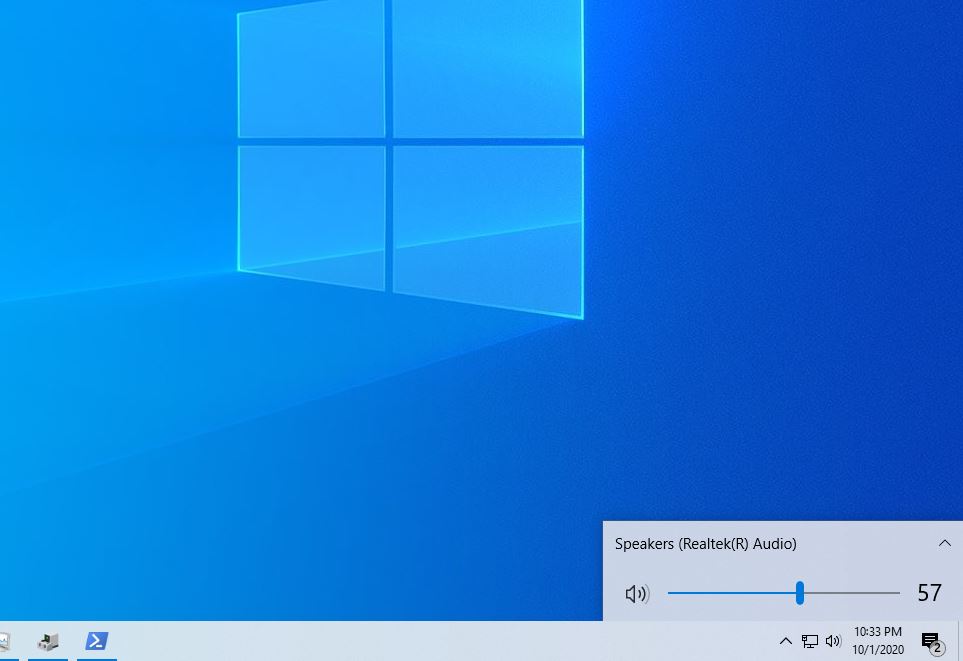Mute speakers using the volume flyout speaker icon
The width and height of the screenshot is (963, 661).
[637, 593]
